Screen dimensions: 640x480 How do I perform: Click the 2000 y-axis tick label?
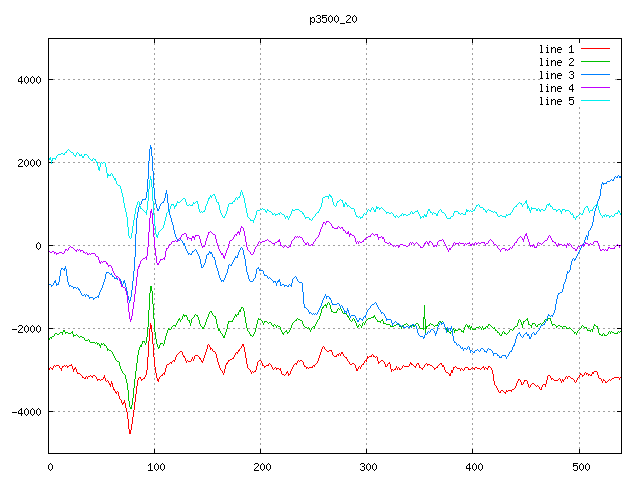tap(29, 163)
